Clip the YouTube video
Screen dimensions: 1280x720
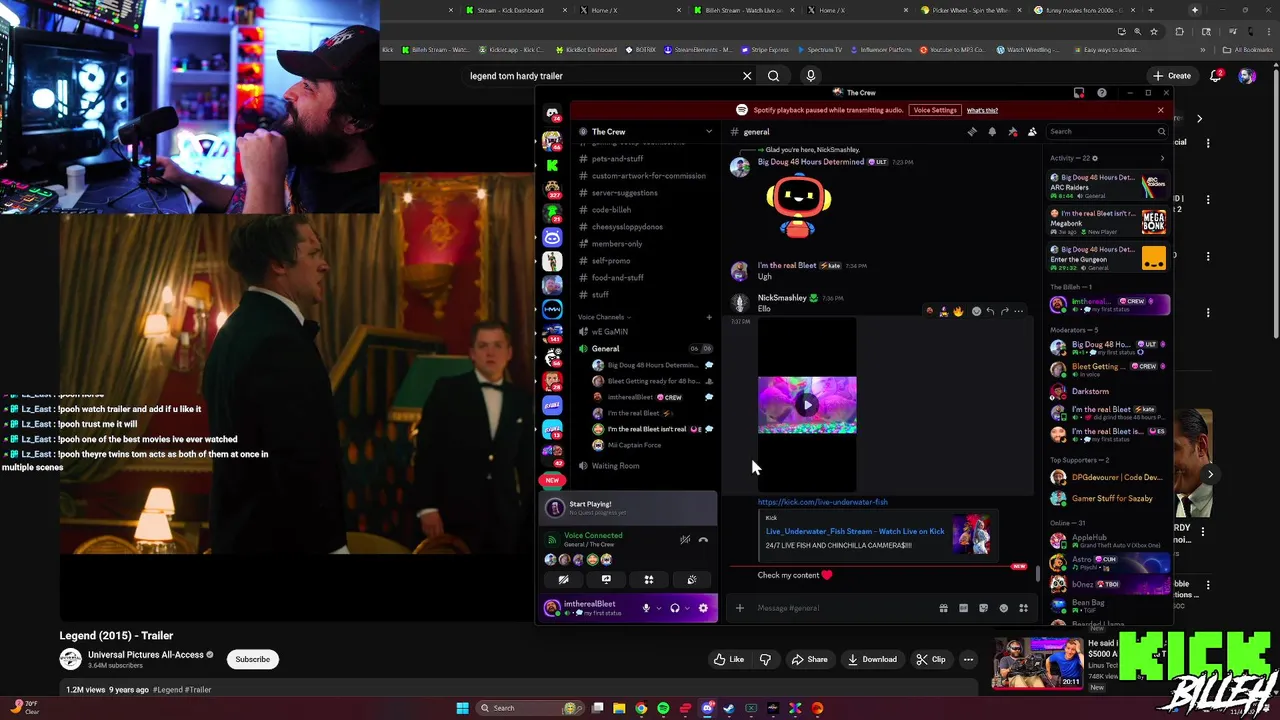930,659
